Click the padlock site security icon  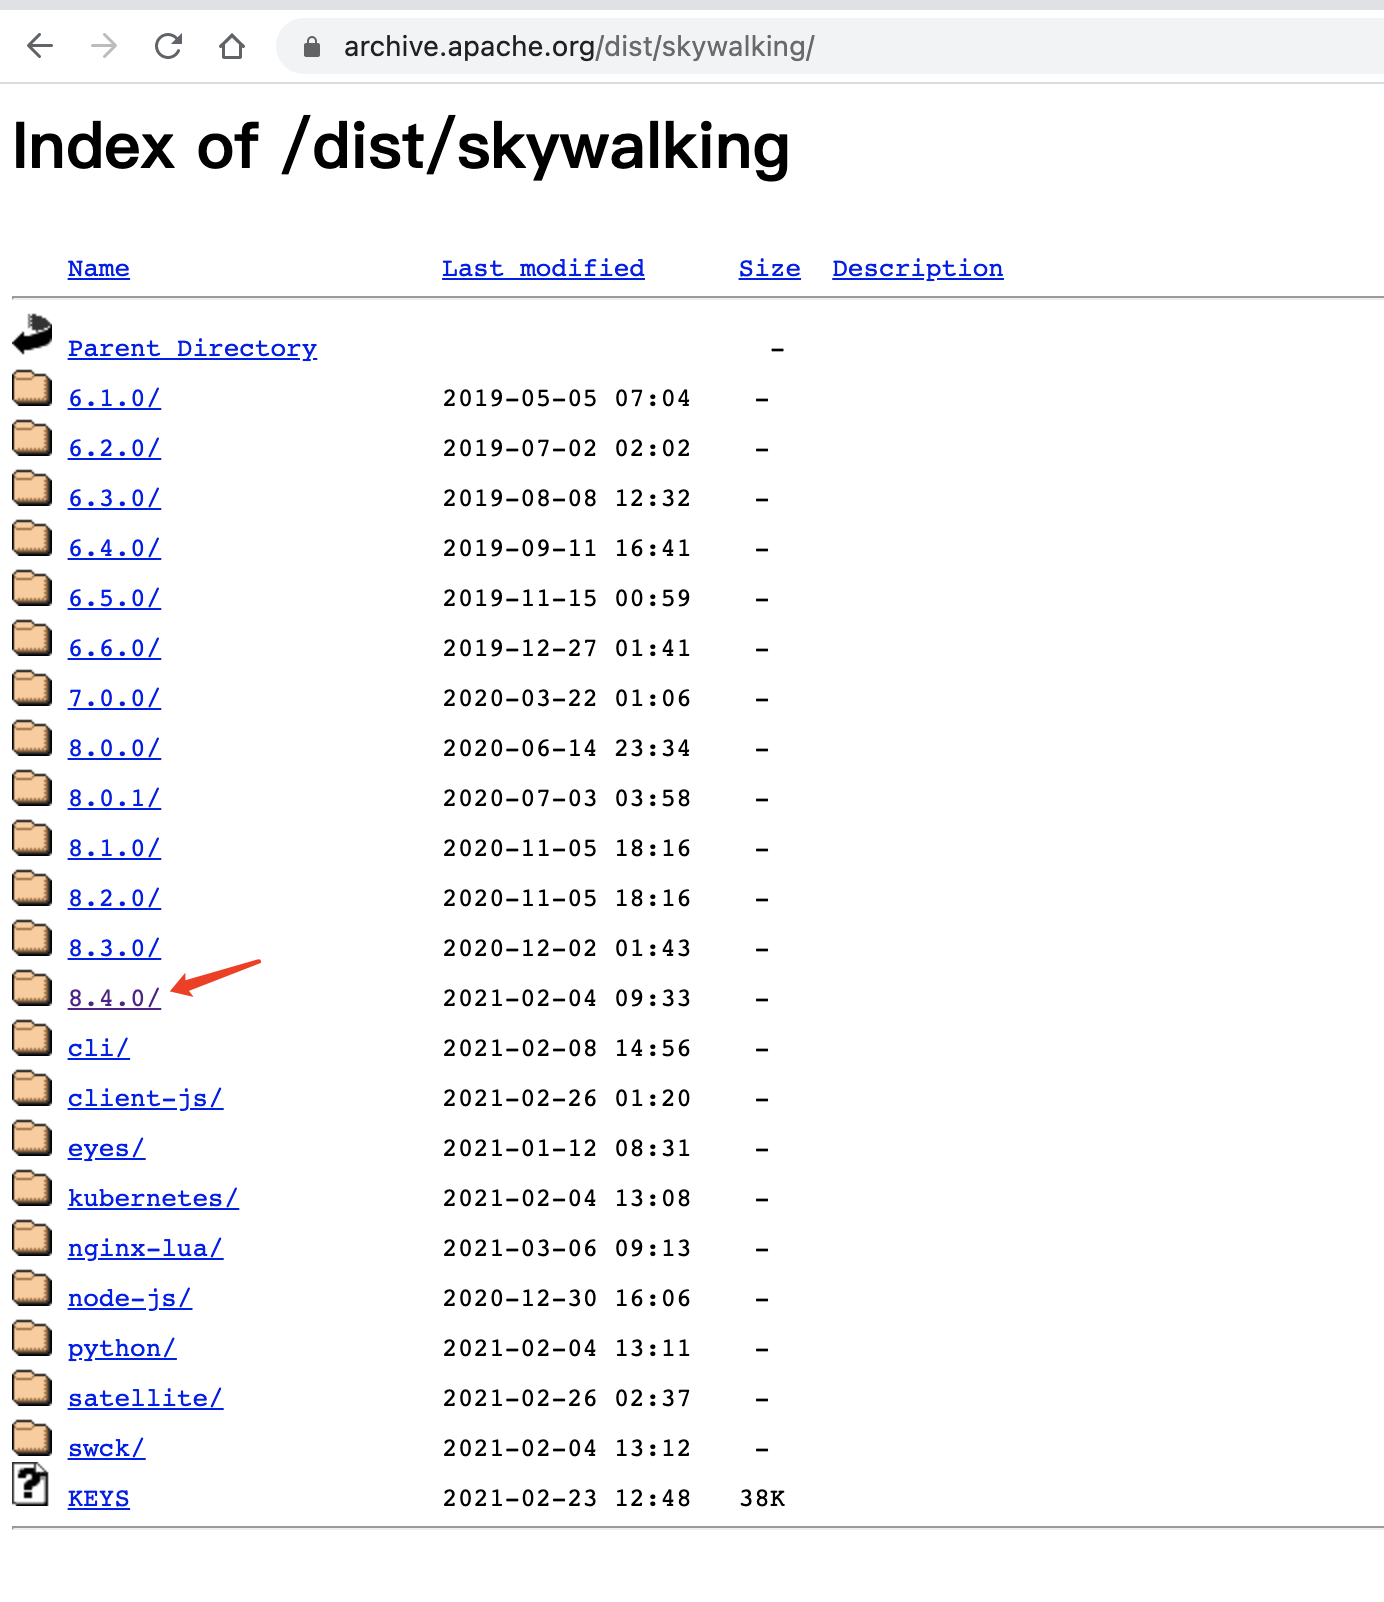pos(312,47)
